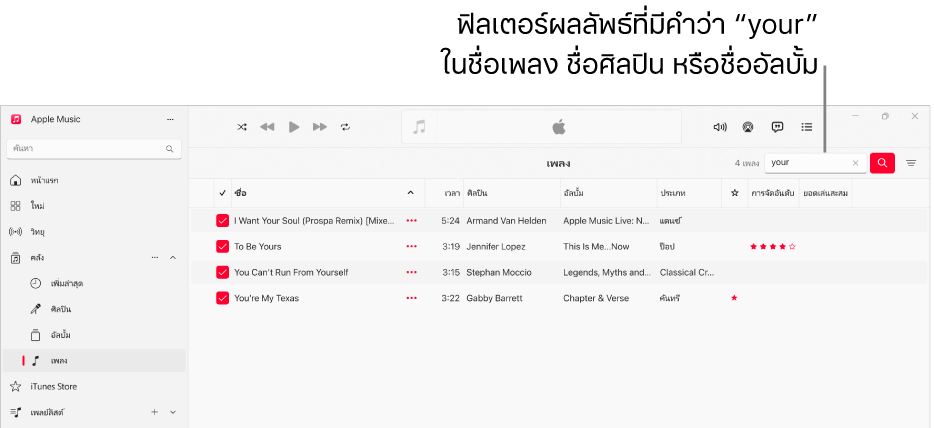Open ศิลปิน (Artists) in library
The width and height of the screenshot is (934, 428).
[x=94, y=310]
